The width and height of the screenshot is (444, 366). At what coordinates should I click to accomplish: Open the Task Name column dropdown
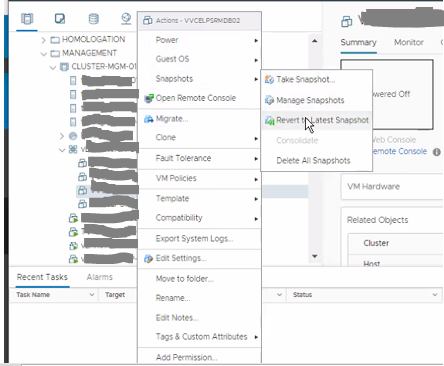pos(92,295)
